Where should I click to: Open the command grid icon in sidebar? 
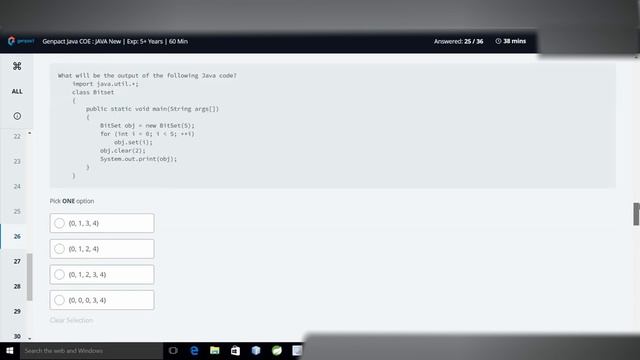point(17,66)
